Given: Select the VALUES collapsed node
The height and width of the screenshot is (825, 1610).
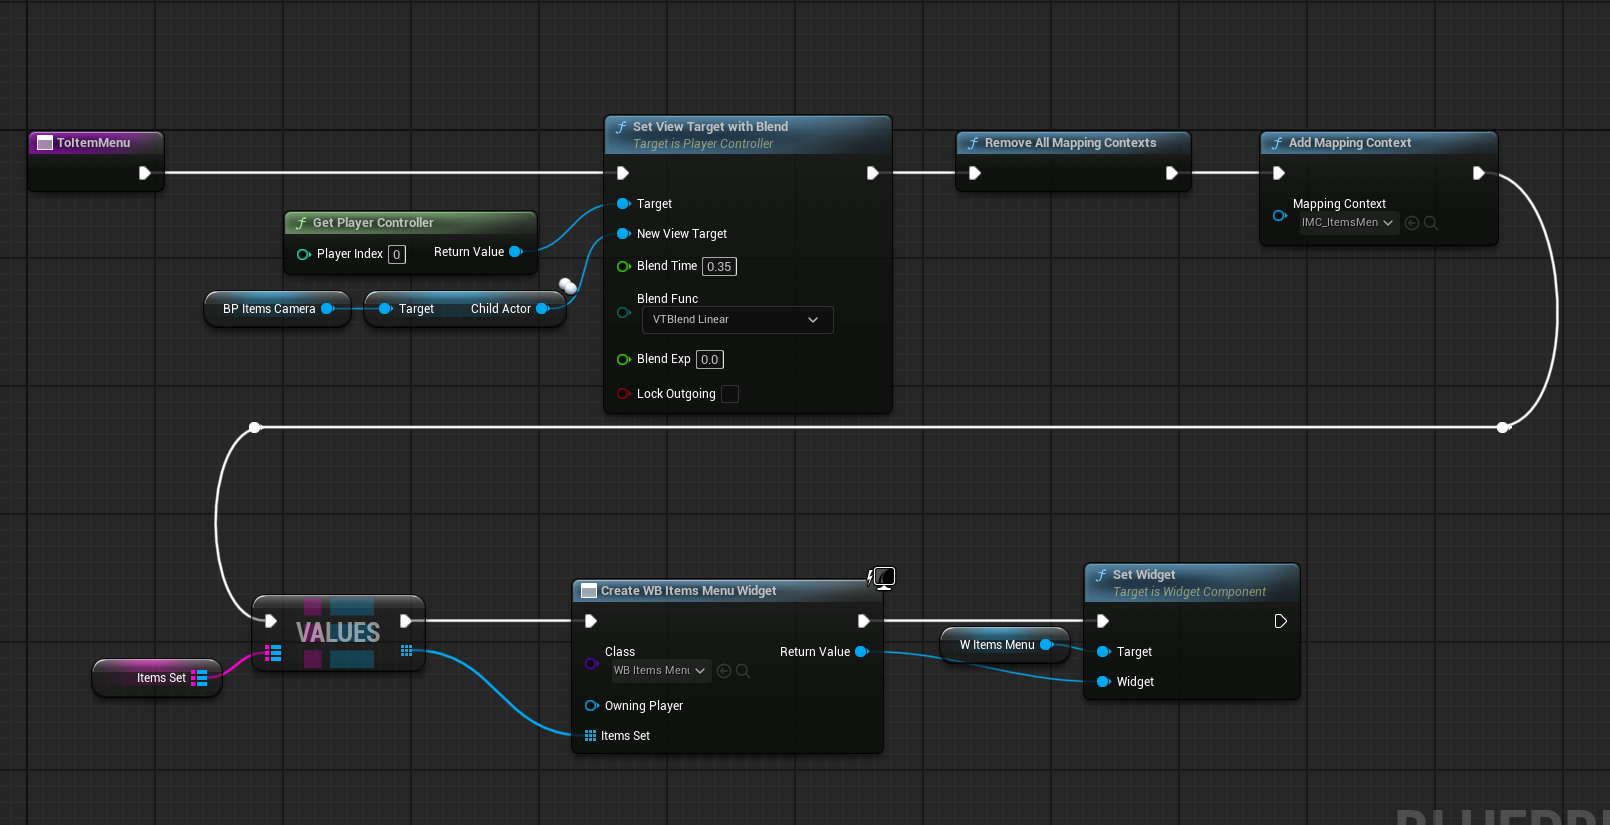Looking at the screenshot, I should point(338,632).
